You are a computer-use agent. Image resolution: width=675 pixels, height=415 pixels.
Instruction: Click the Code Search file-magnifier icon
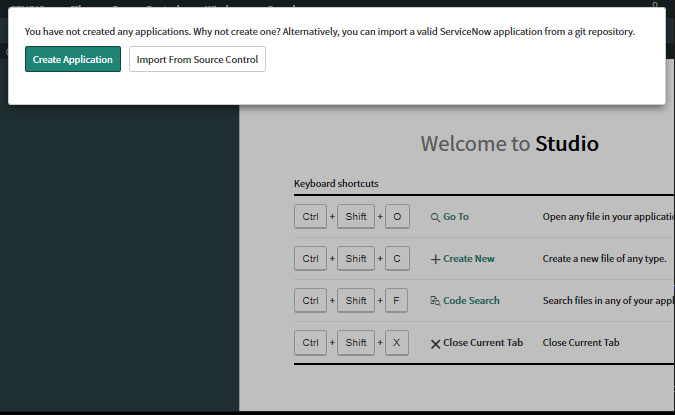(x=435, y=301)
